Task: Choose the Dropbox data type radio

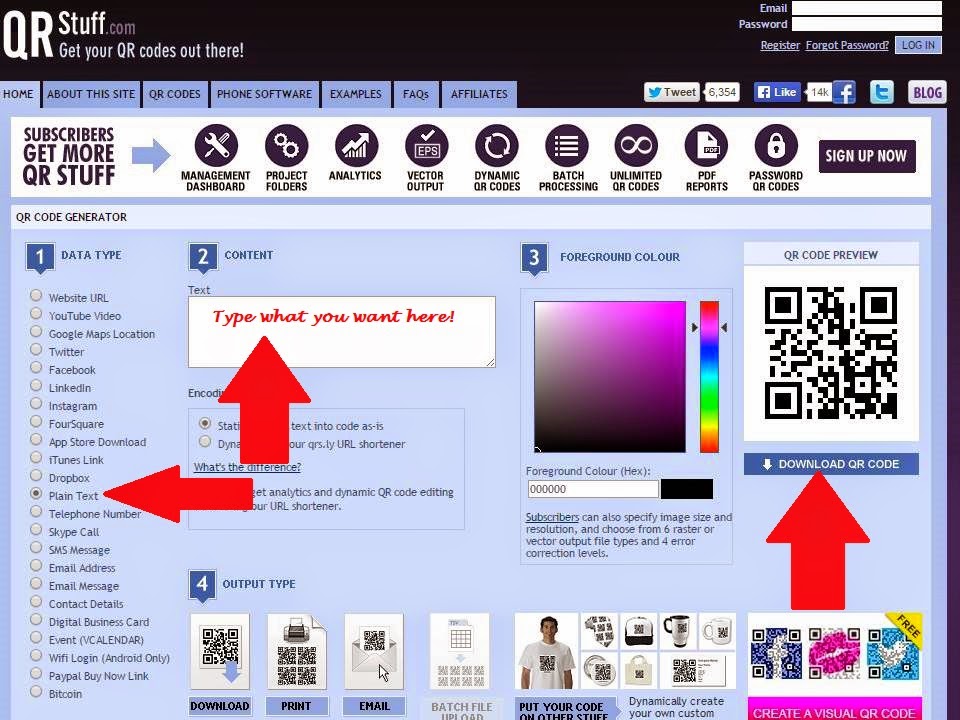Action: coord(36,476)
